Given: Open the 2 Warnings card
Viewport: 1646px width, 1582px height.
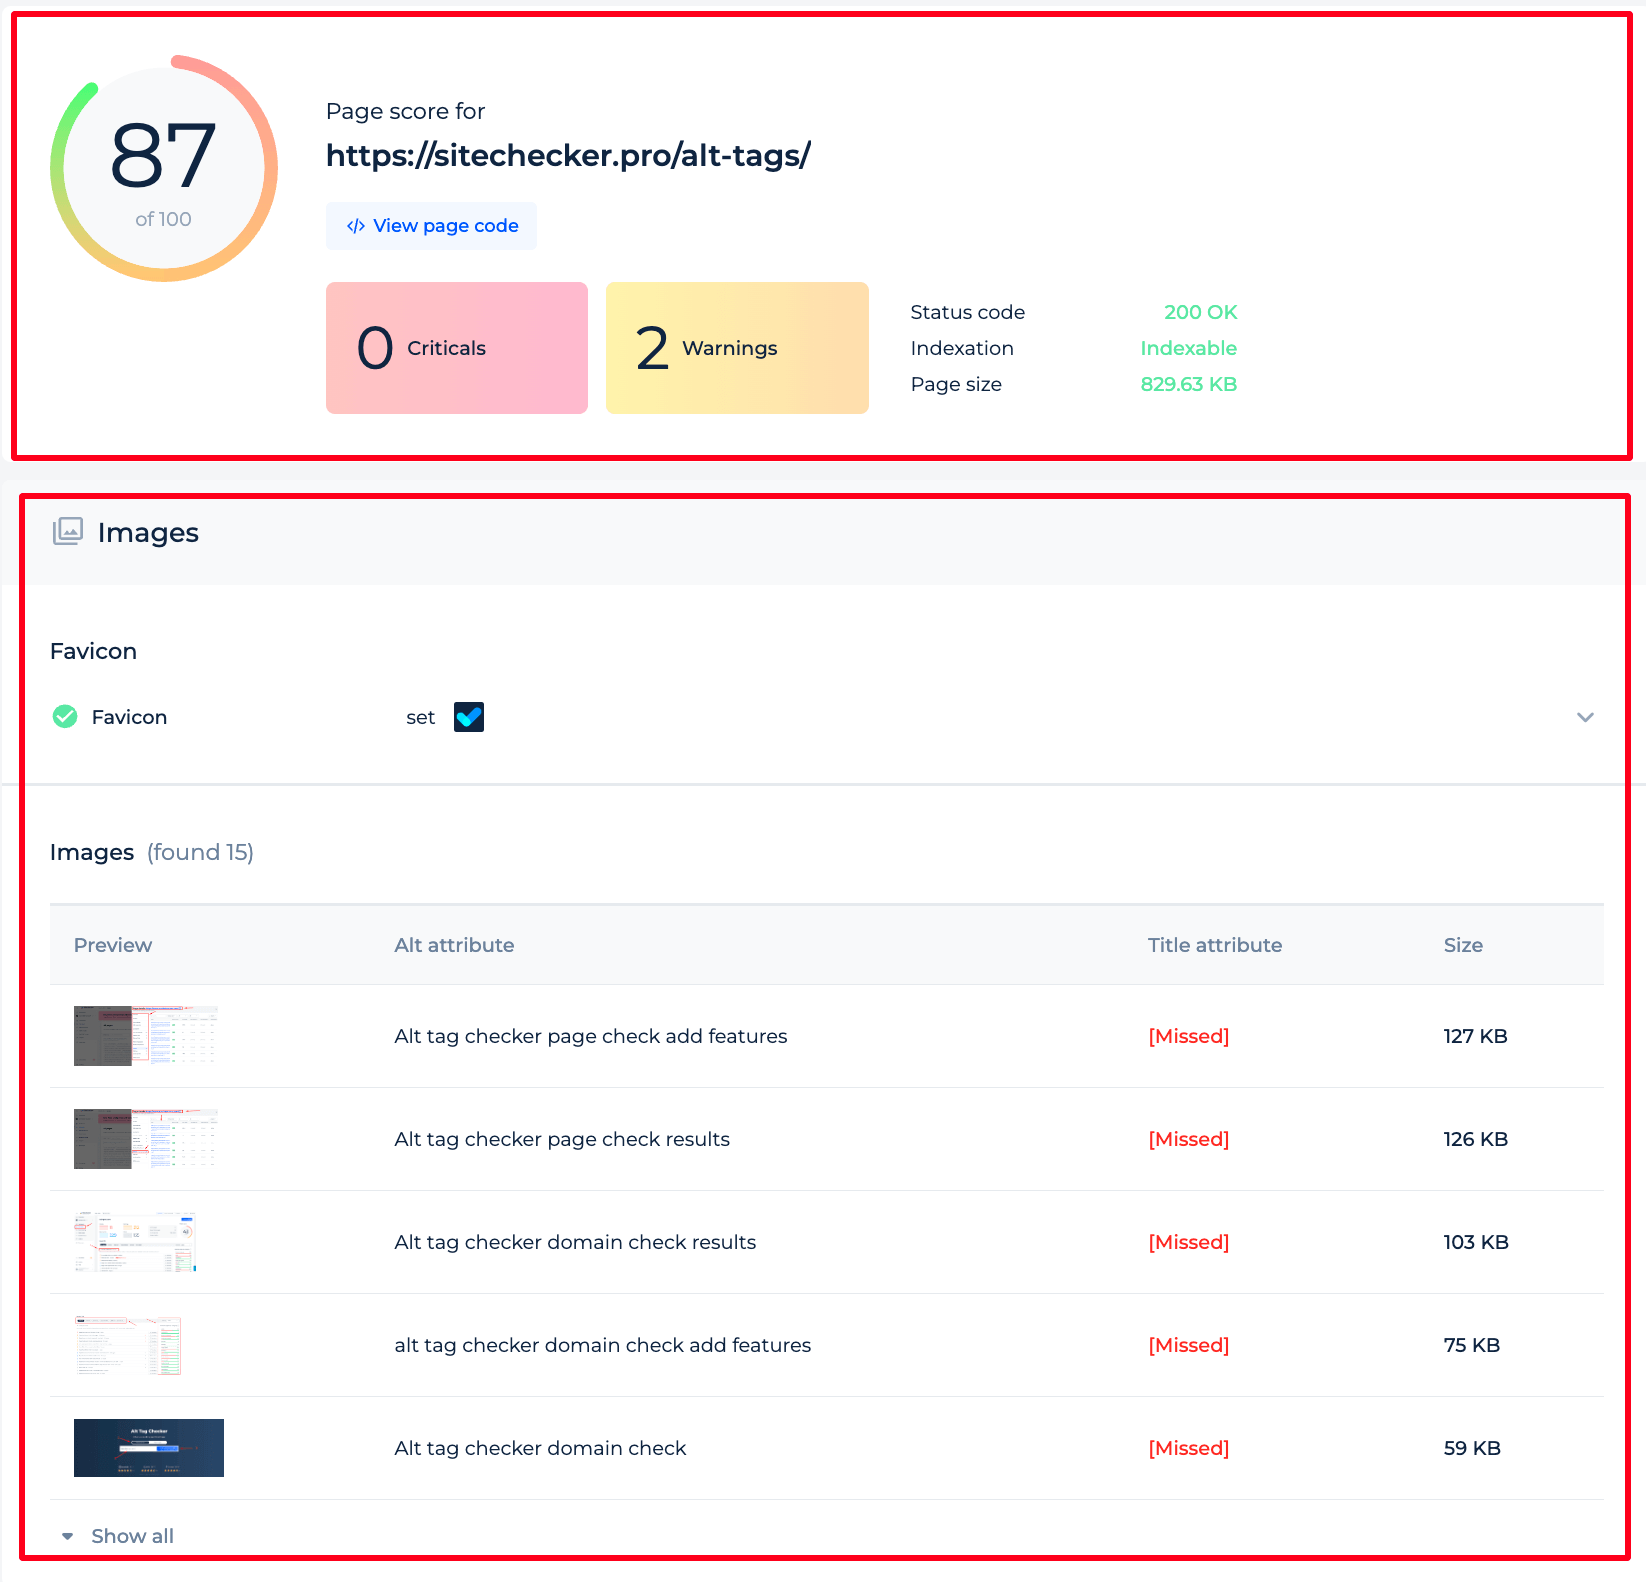Looking at the screenshot, I should pyautogui.click(x=737, y=348).
